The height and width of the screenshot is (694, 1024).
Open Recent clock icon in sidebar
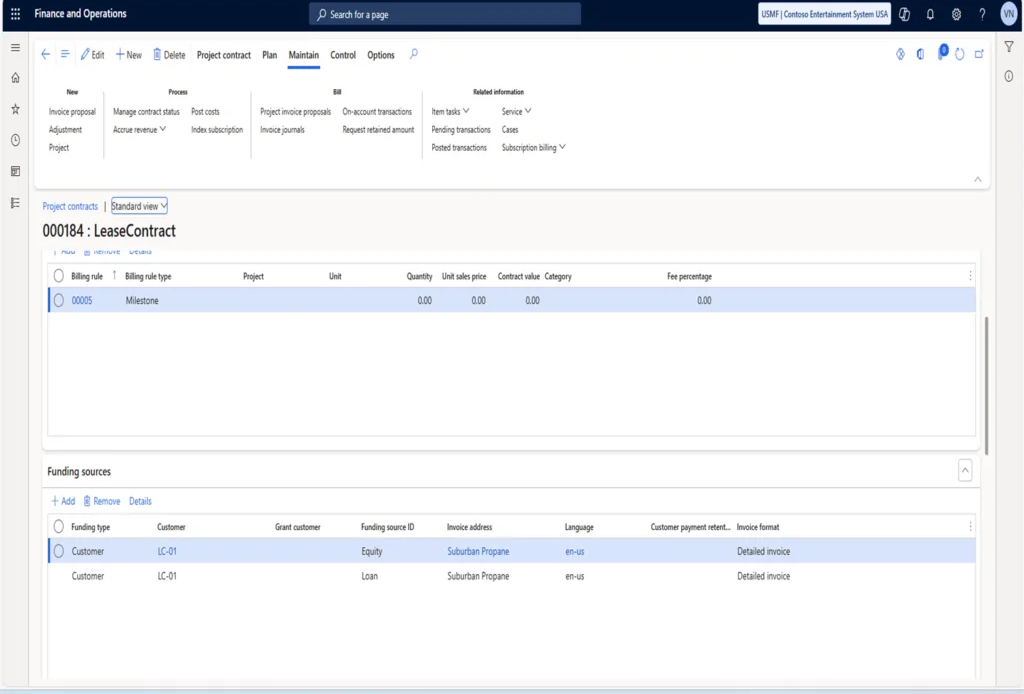pyautogui.click(x=15, y=140)
